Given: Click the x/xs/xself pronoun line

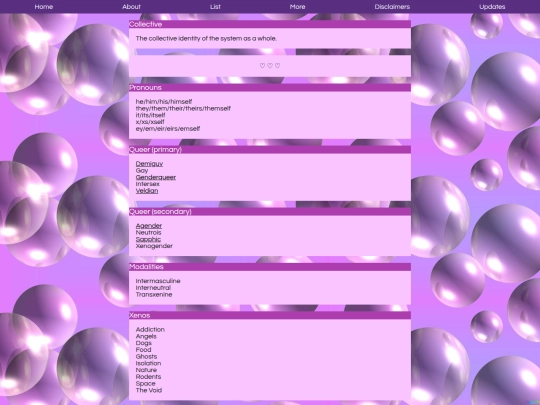Looking at the screenshot, I should (x=150, y=122).
